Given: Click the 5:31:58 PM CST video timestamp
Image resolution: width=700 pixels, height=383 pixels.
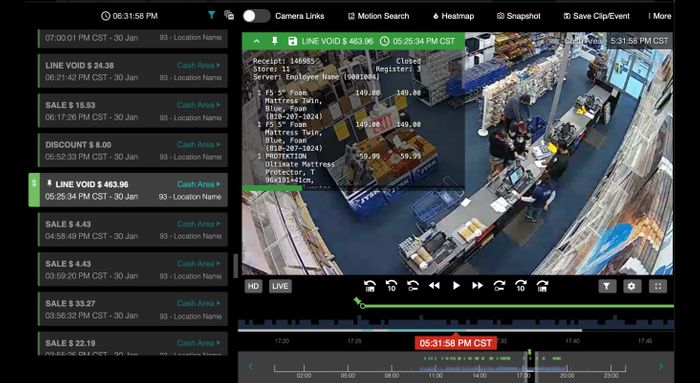Looking at the screenshot, I should point(639,41).
